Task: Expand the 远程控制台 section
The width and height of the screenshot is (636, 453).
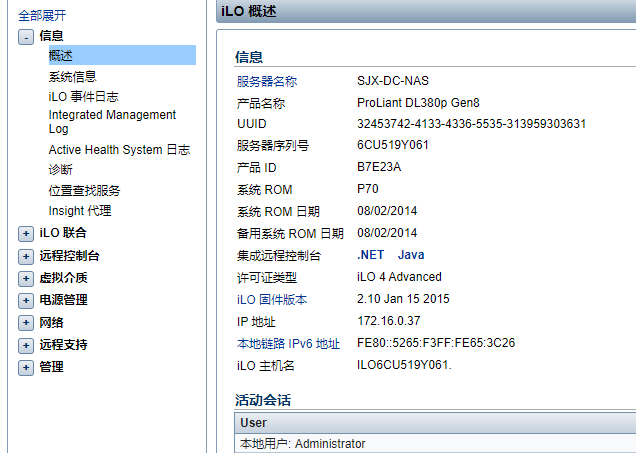Action: [25, 256]
